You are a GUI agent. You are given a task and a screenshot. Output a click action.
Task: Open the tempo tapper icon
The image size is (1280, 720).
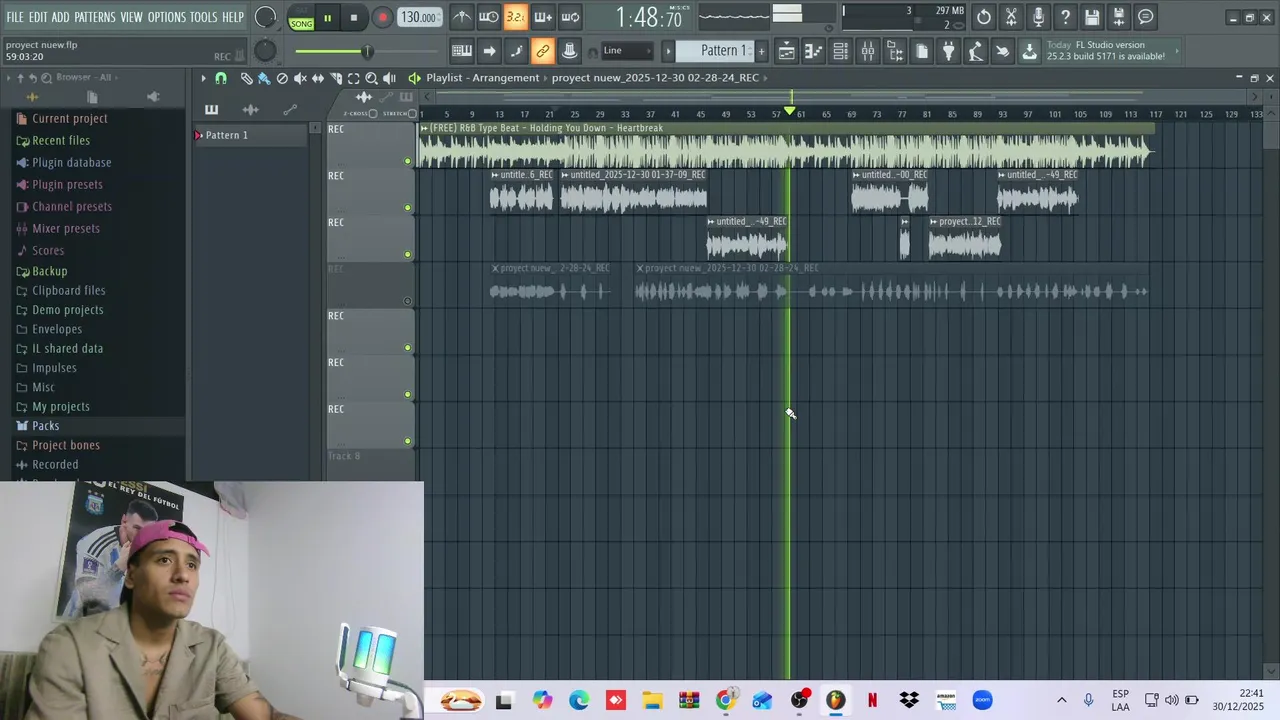(x=976, y=51)
